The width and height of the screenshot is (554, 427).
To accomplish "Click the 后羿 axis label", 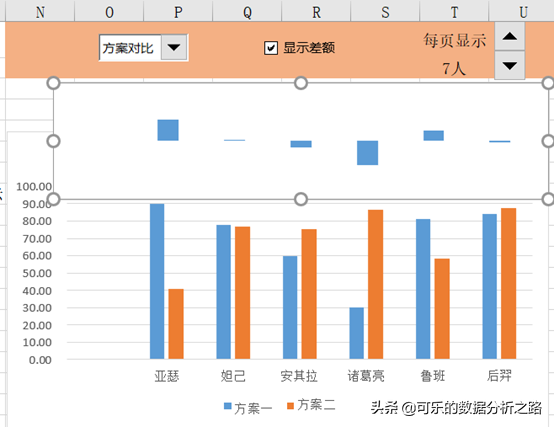I will (499, 375).
